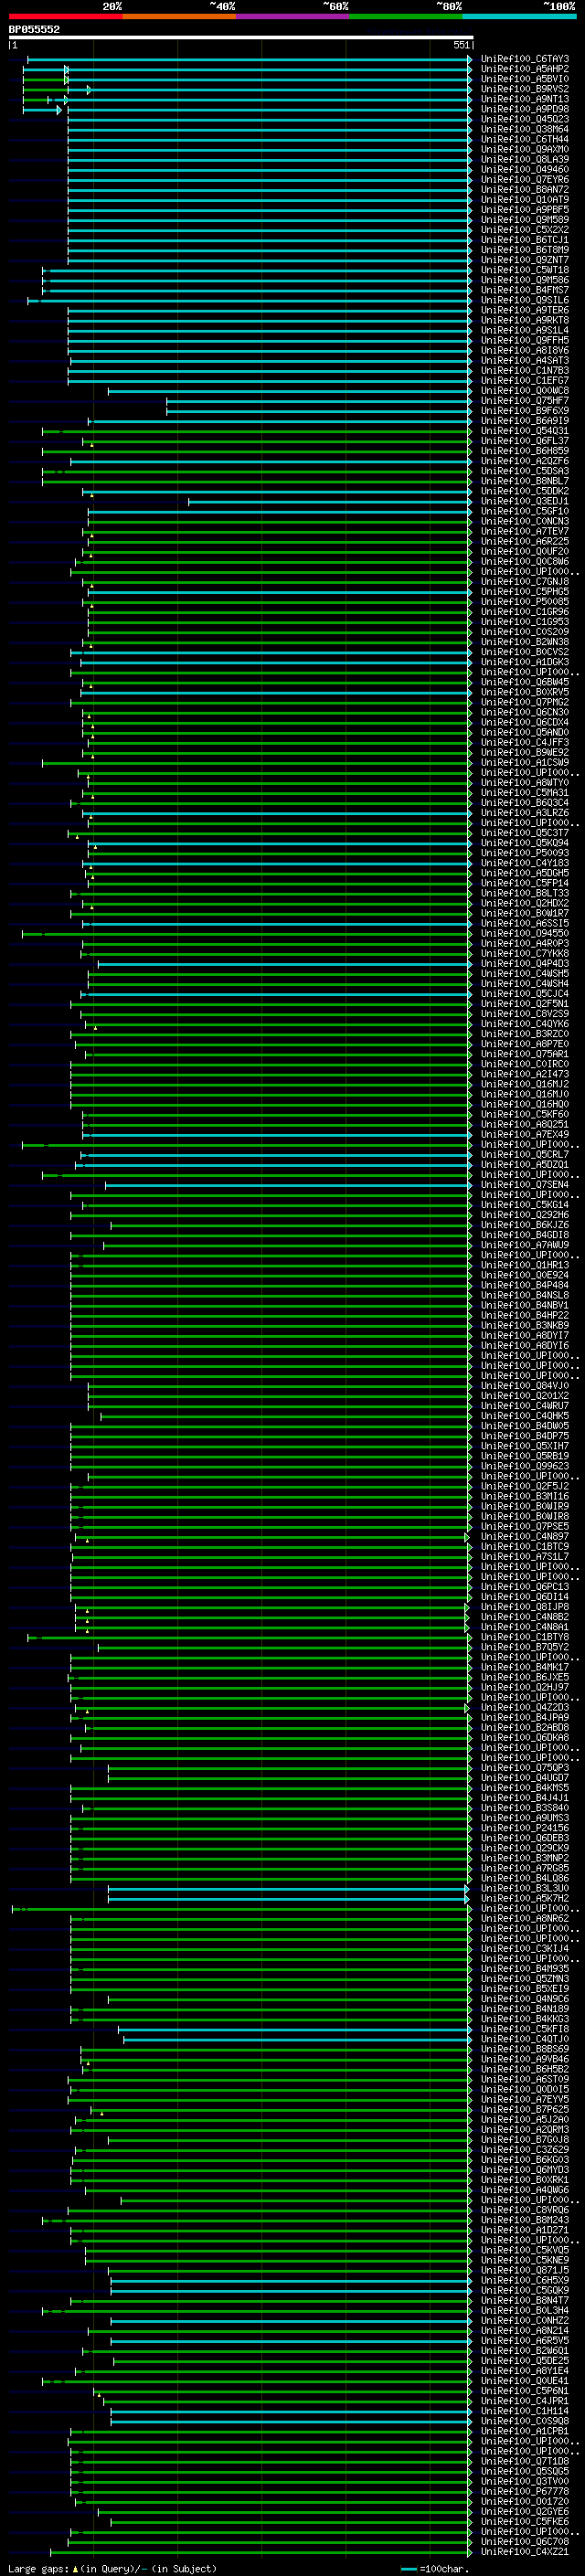Click UniRef100_A9NT13 hit name
585x2576 pixels.
click(525, 99)
